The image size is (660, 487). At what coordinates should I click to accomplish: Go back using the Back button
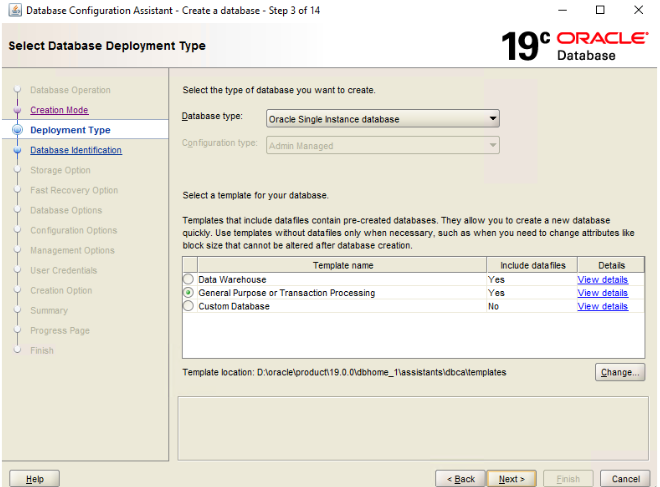(x=460, y=479)
